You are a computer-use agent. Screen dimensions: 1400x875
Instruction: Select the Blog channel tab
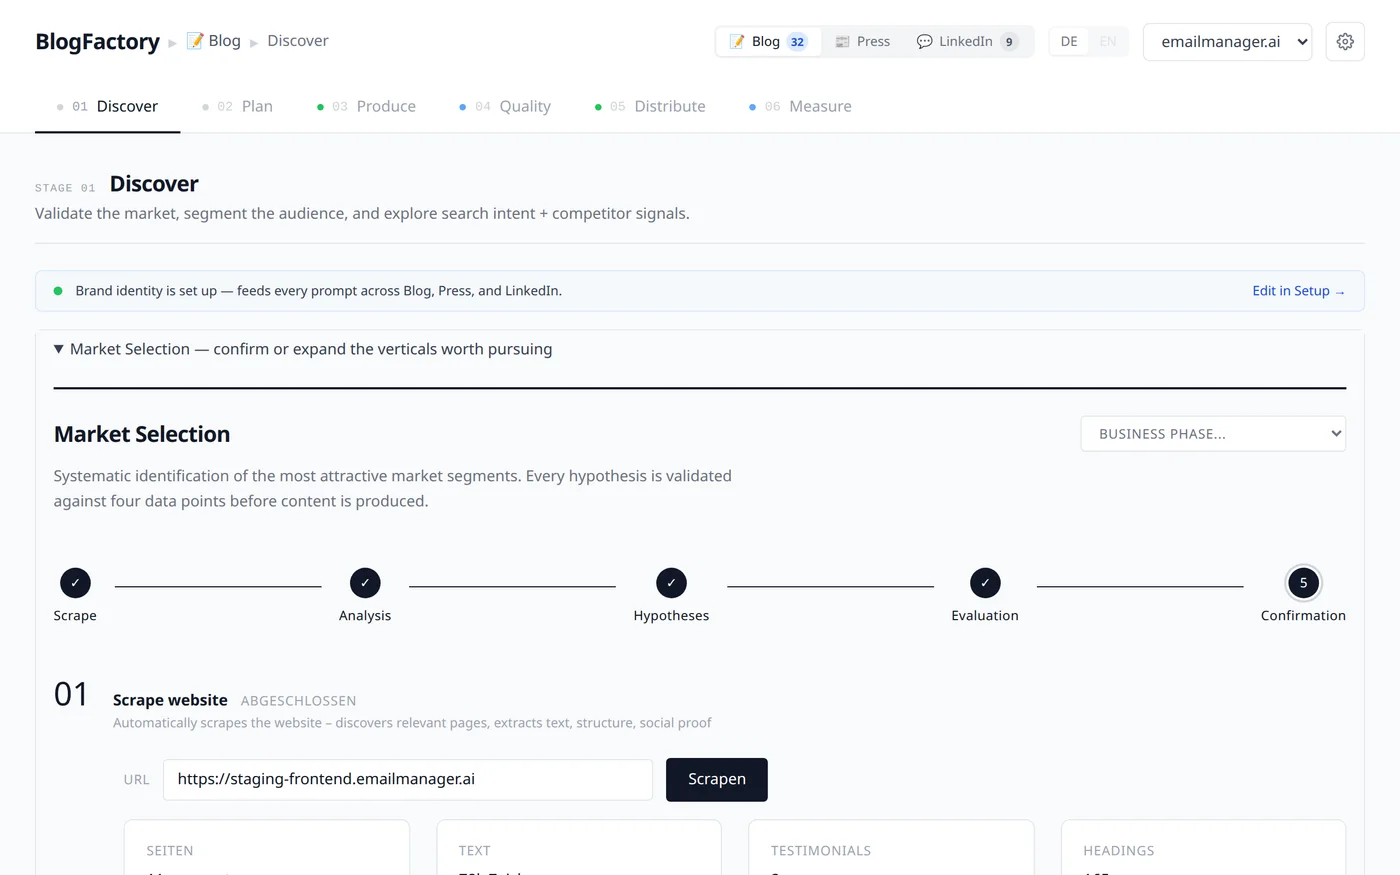(768, 42)
